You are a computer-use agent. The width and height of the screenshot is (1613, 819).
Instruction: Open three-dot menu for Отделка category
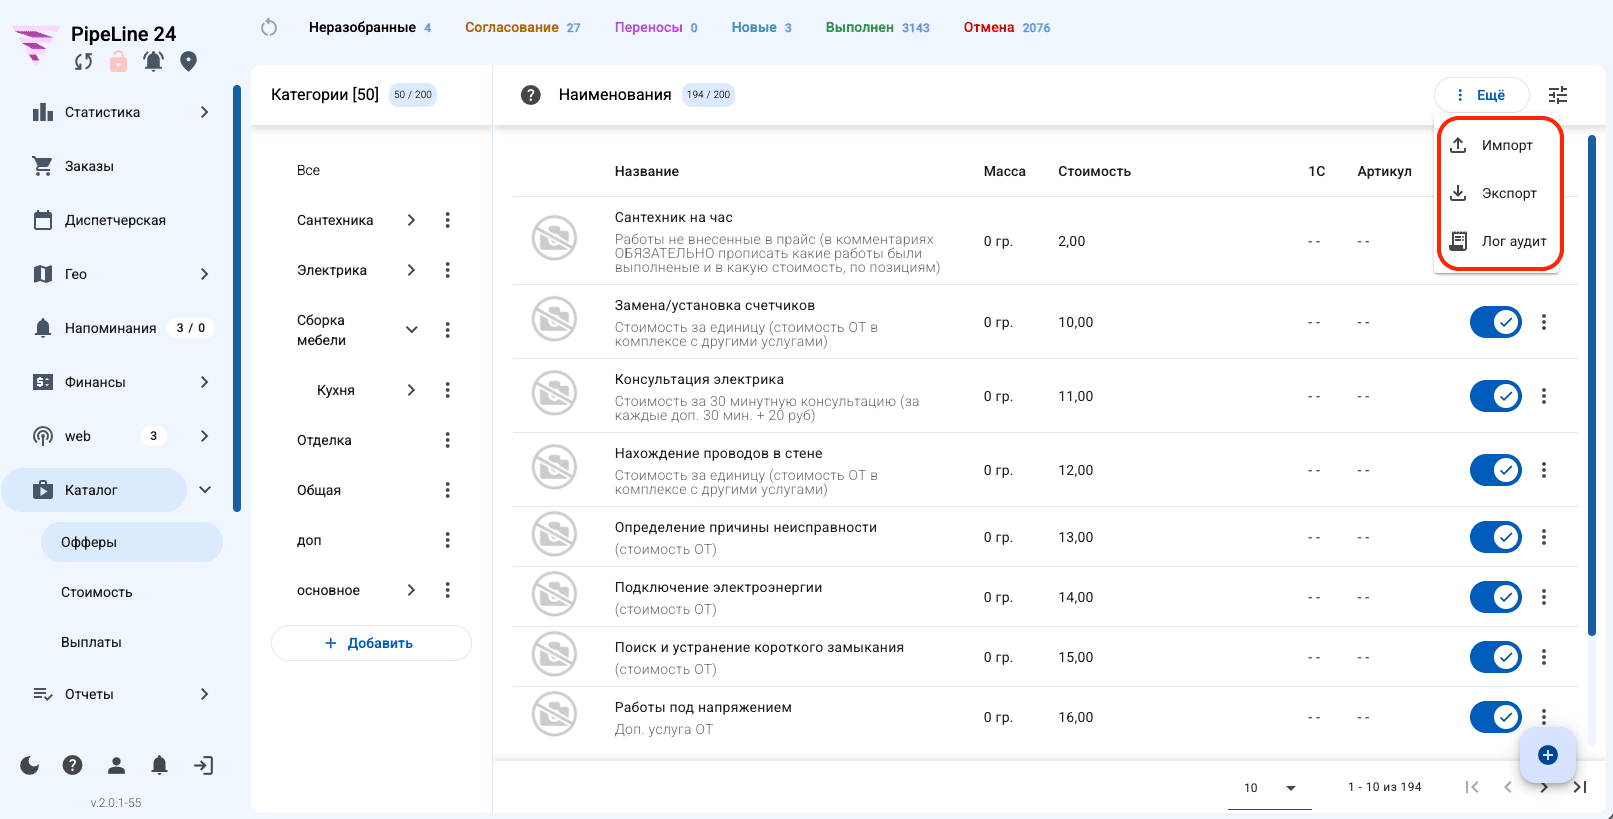[447, 440]
